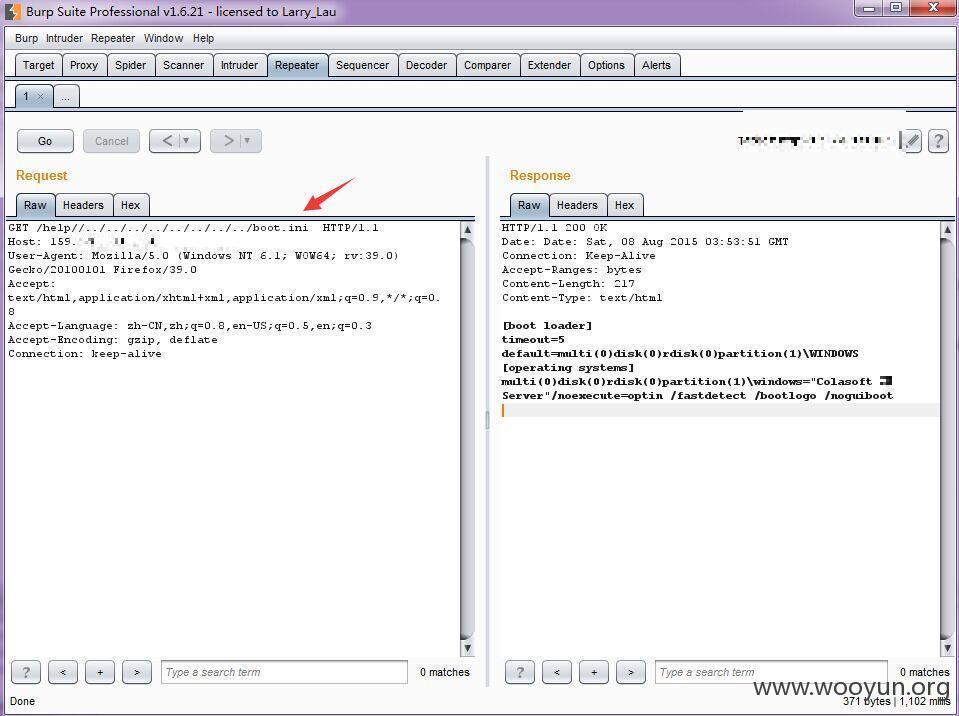The height and width of the screenshot is (716, 959).
Task: Click the [boot loader] line in response
Action: 547,325
